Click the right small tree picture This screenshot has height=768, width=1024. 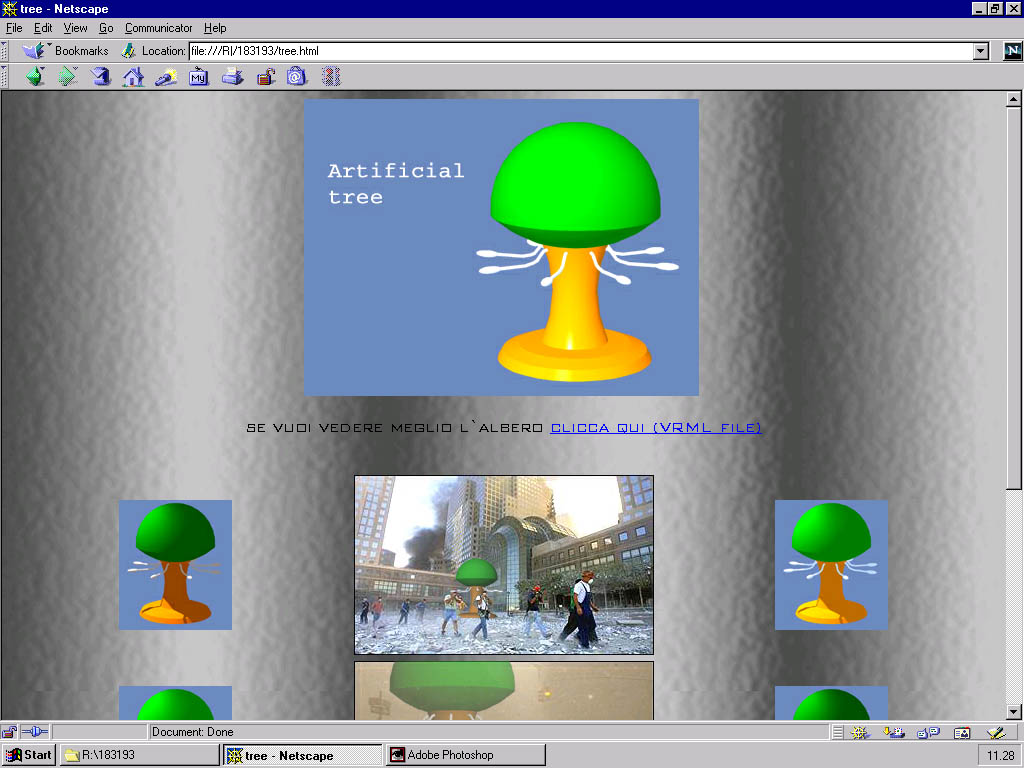tap(831, 565)
